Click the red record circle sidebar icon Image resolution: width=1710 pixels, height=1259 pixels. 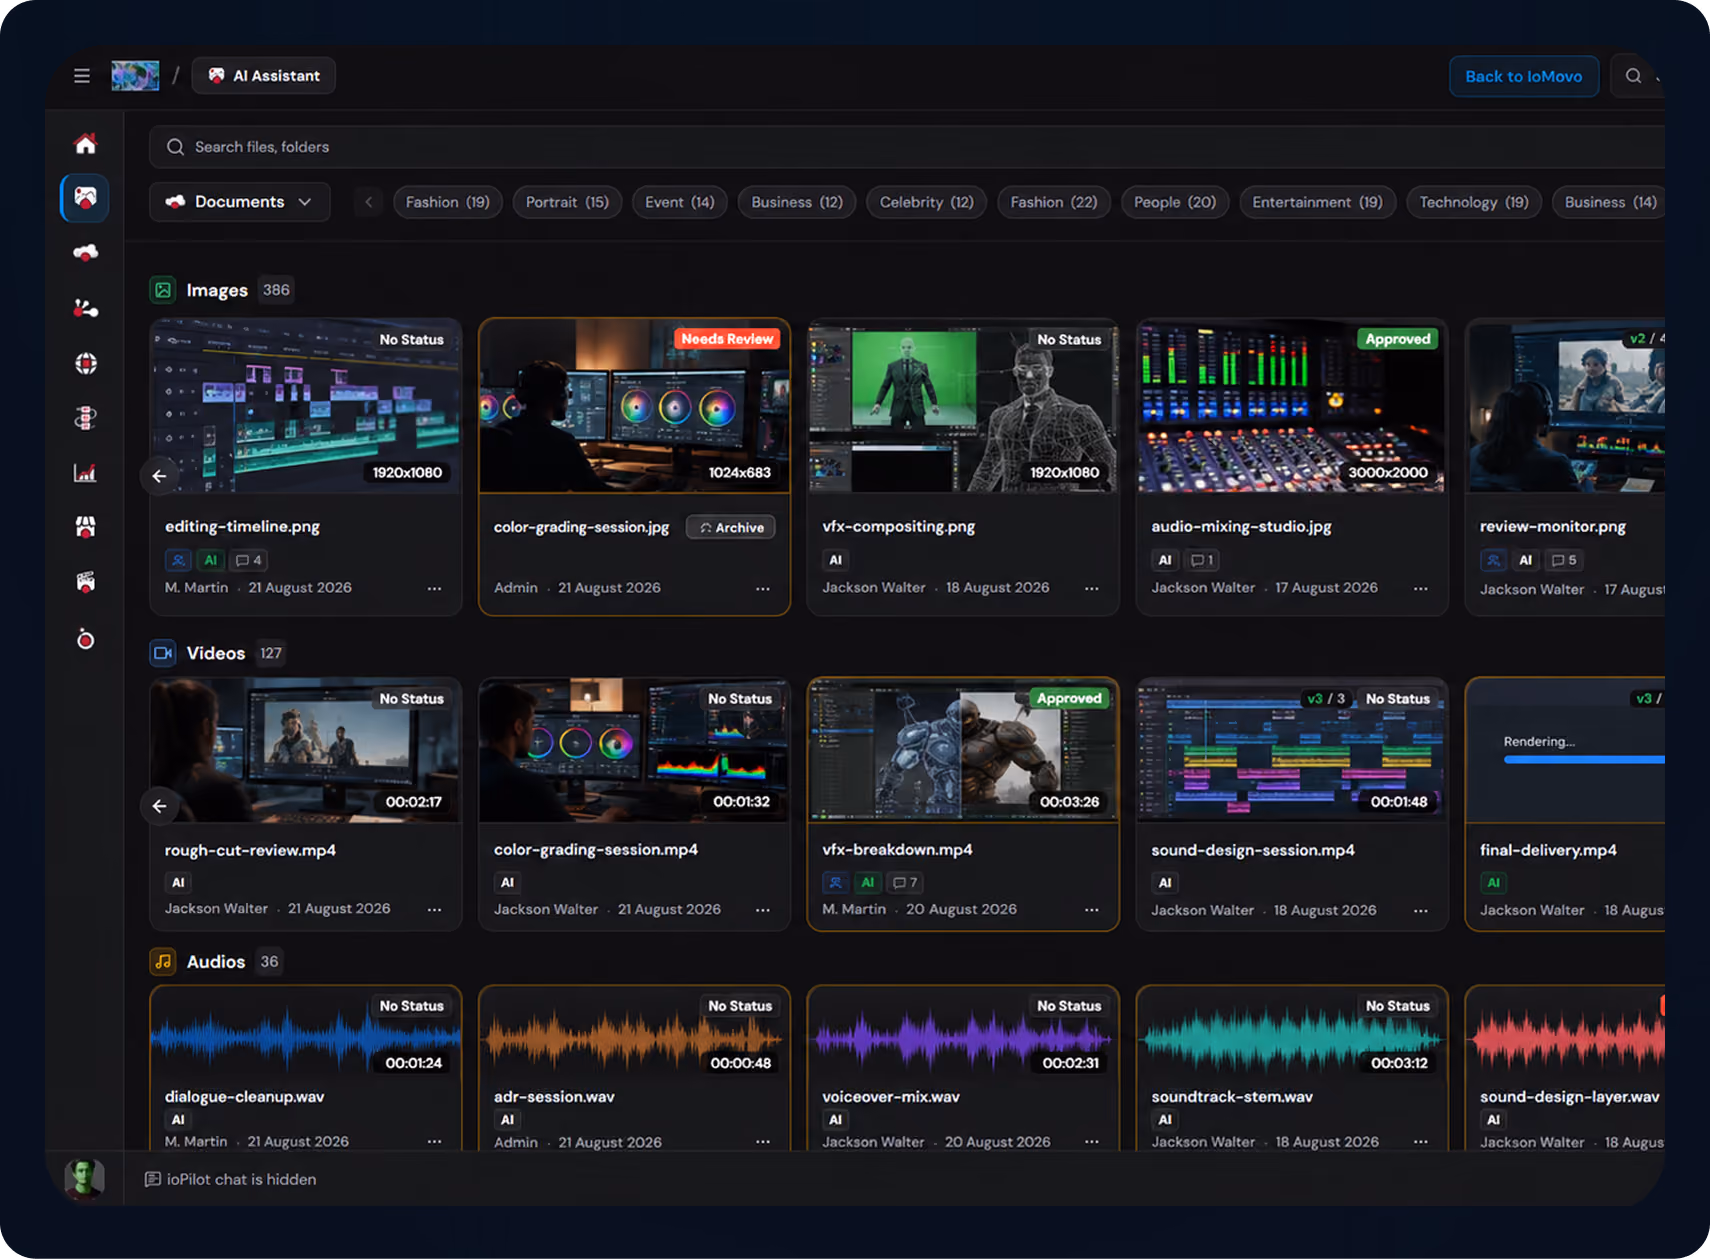86,639
